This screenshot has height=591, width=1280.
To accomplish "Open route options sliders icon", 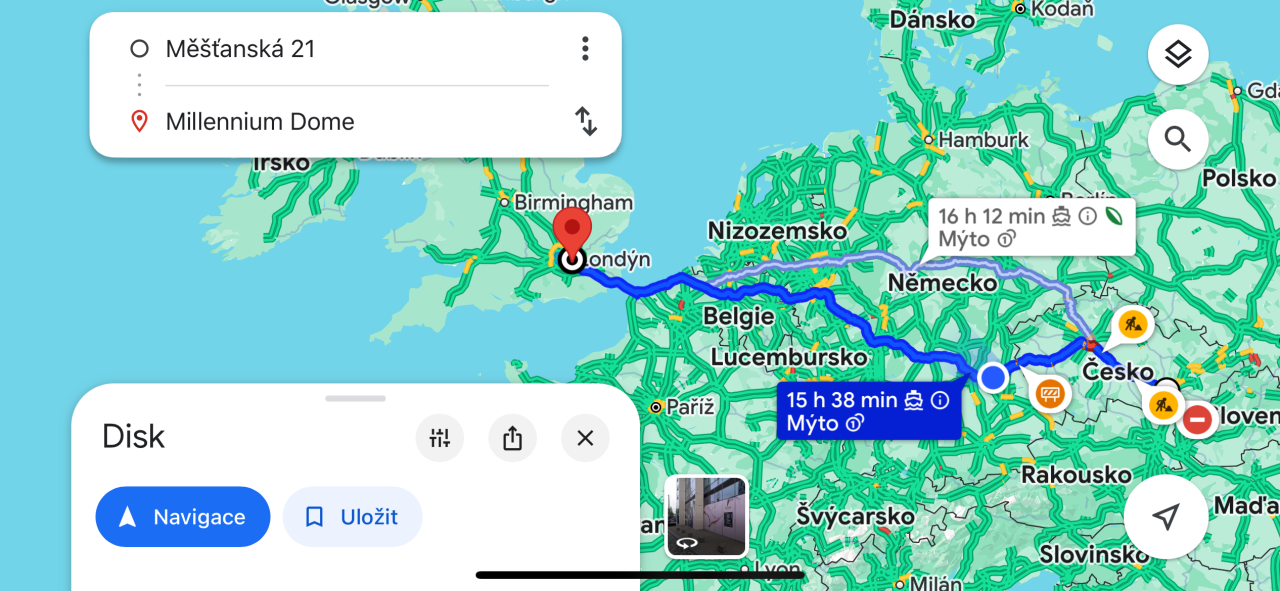I will tap(440, 438).
